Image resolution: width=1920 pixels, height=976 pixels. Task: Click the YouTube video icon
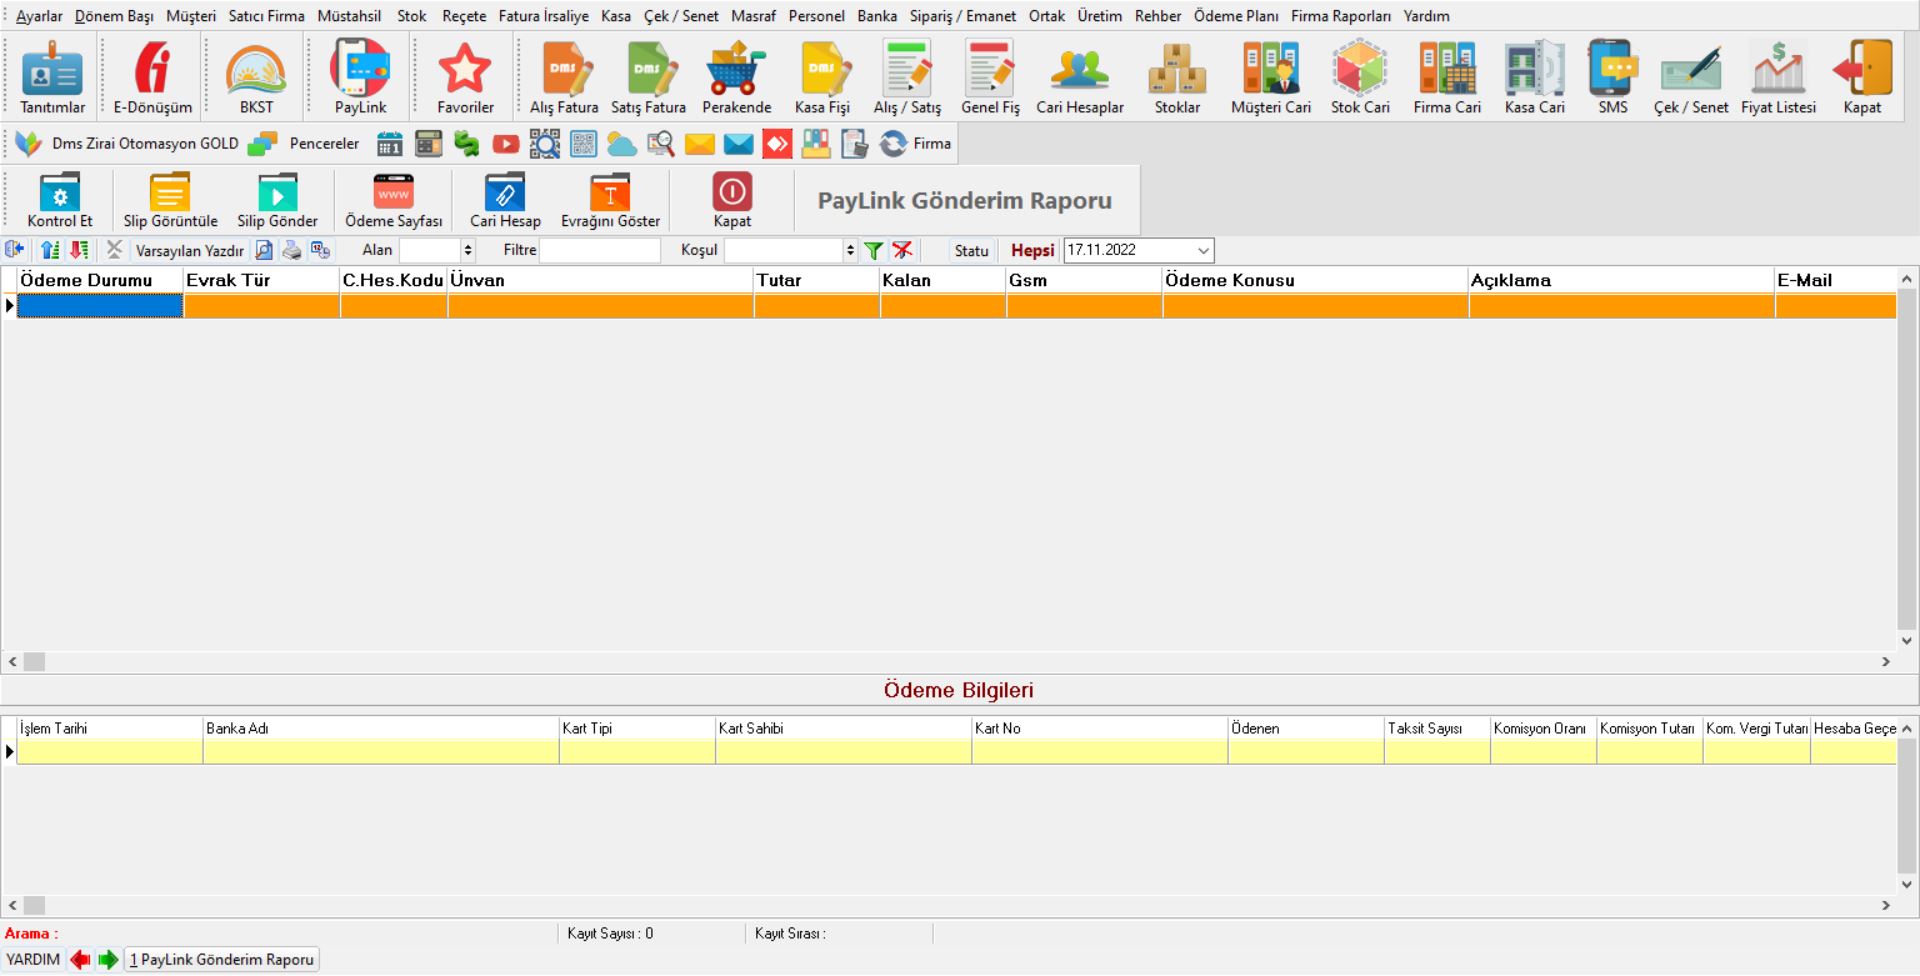(x=506, y=144)
